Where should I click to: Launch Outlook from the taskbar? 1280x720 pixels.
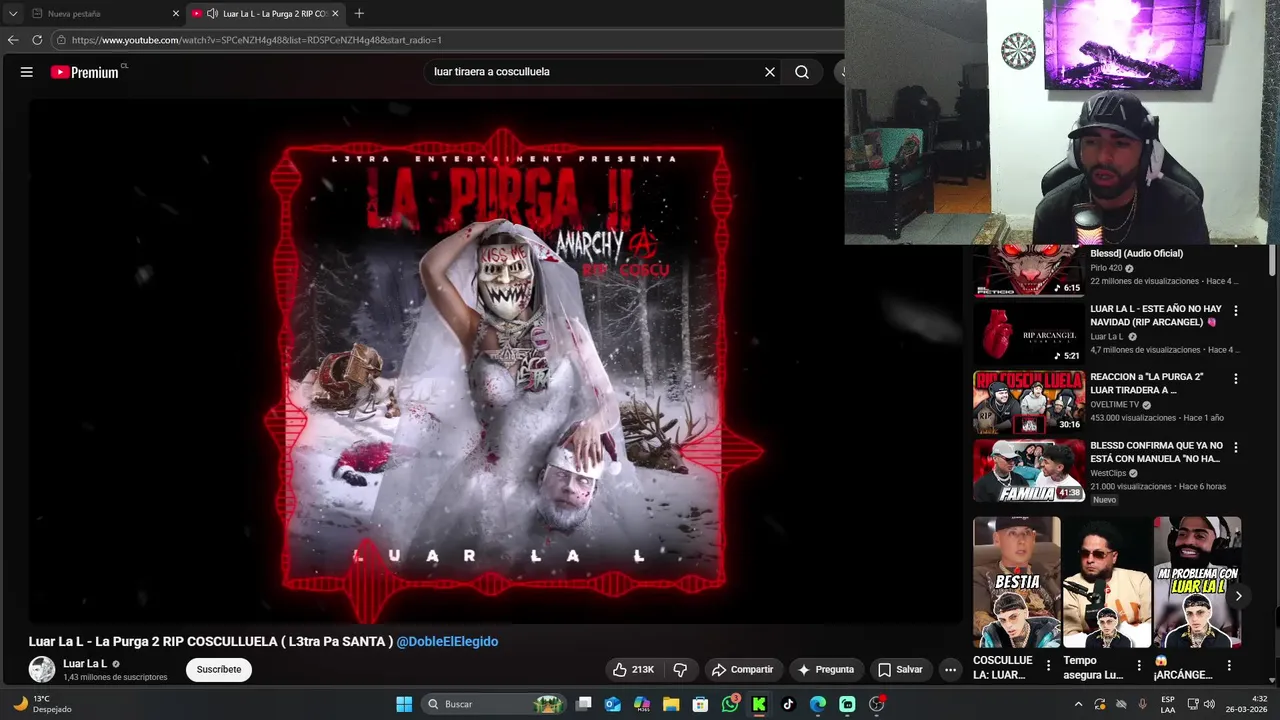613,704
